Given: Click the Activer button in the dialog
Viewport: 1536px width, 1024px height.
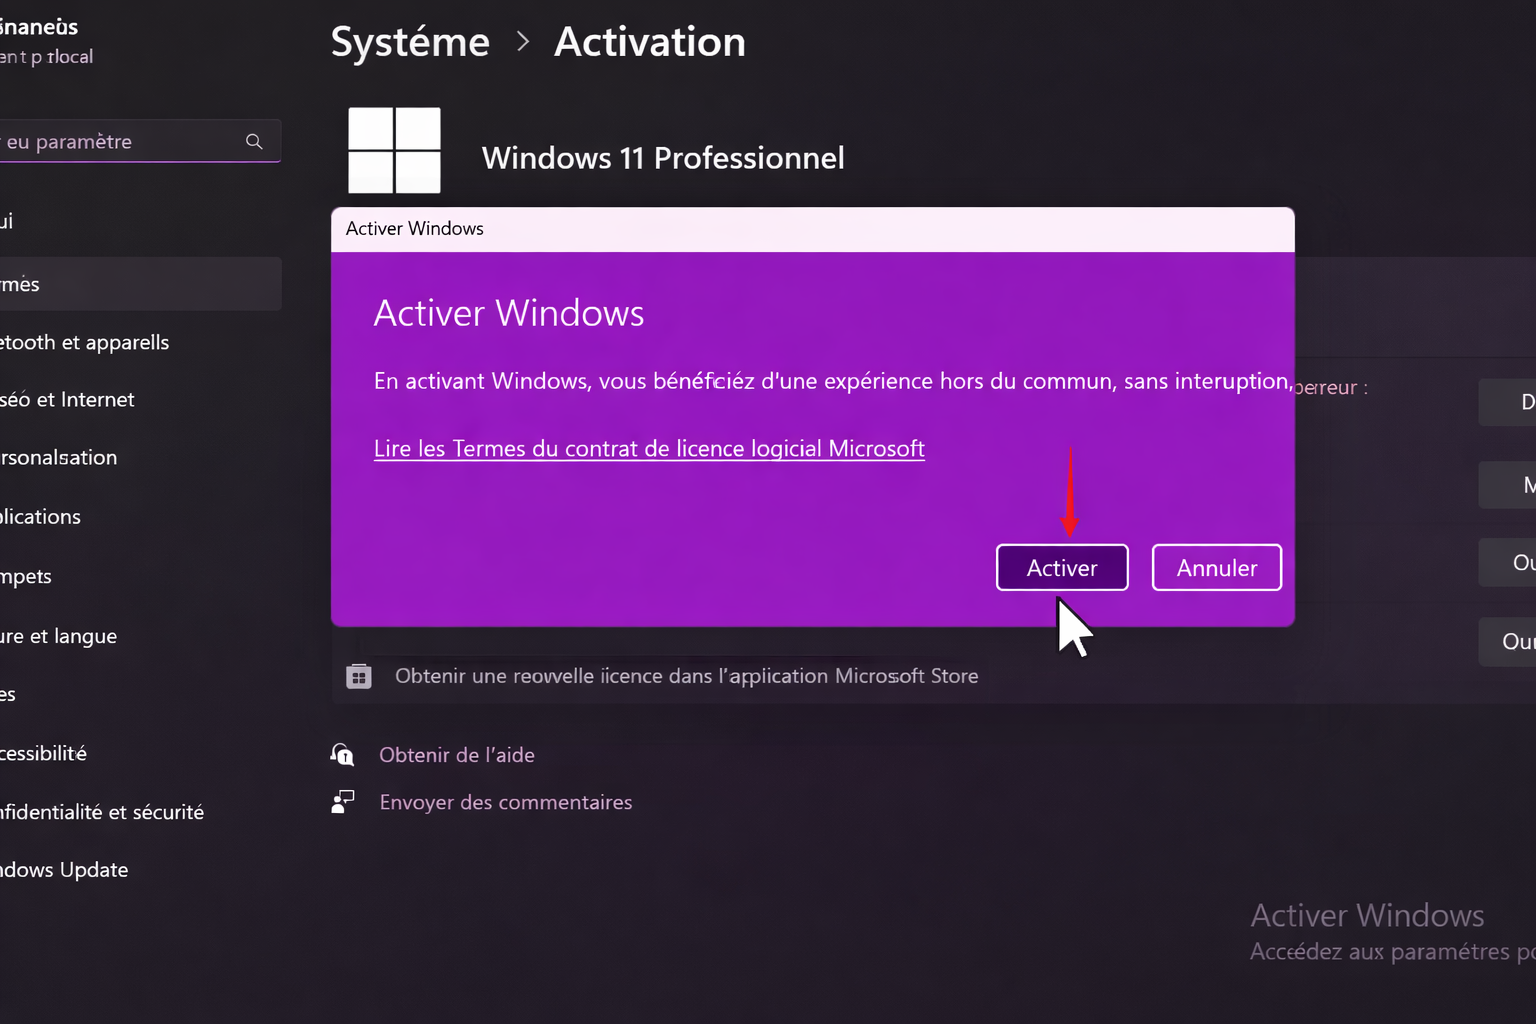Looking at the screenshot, I should click(x=1062, y=568).
